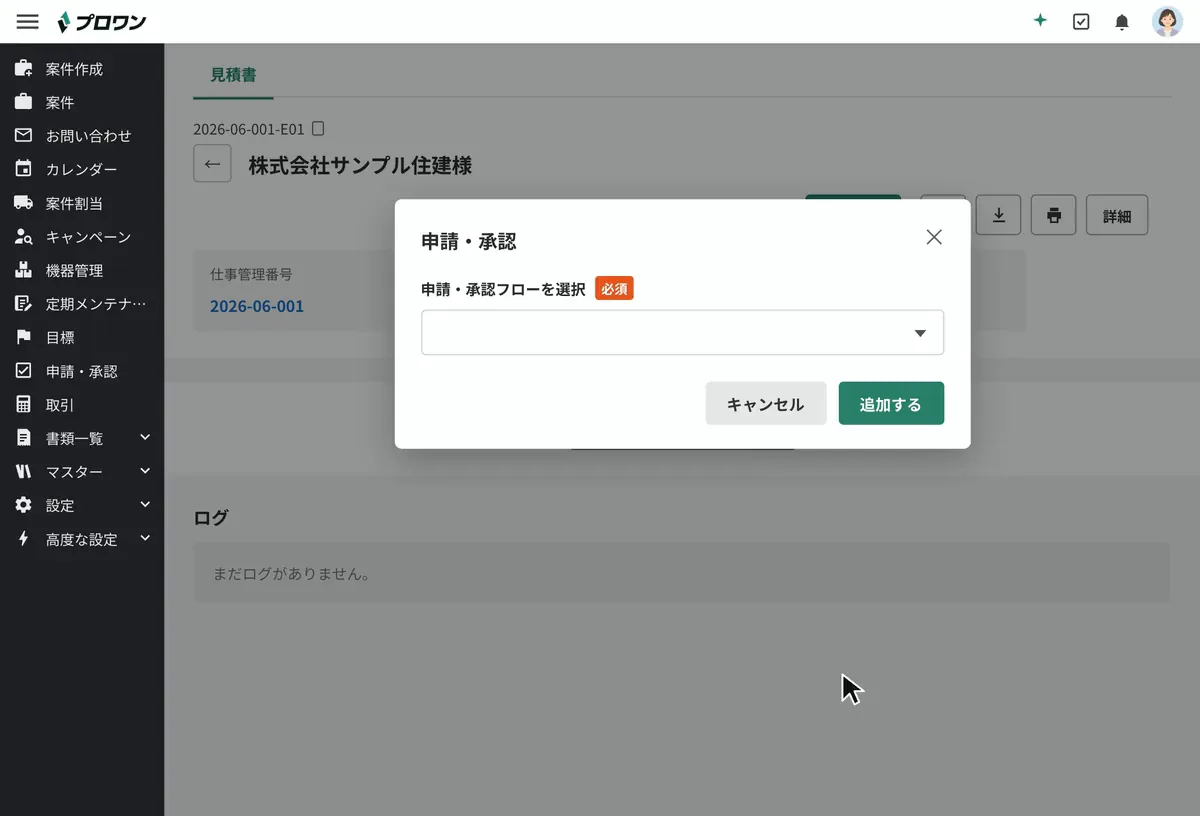Click the 案件 briefcase icon
The image size is (1200, 816).
[x=23, y=102]
